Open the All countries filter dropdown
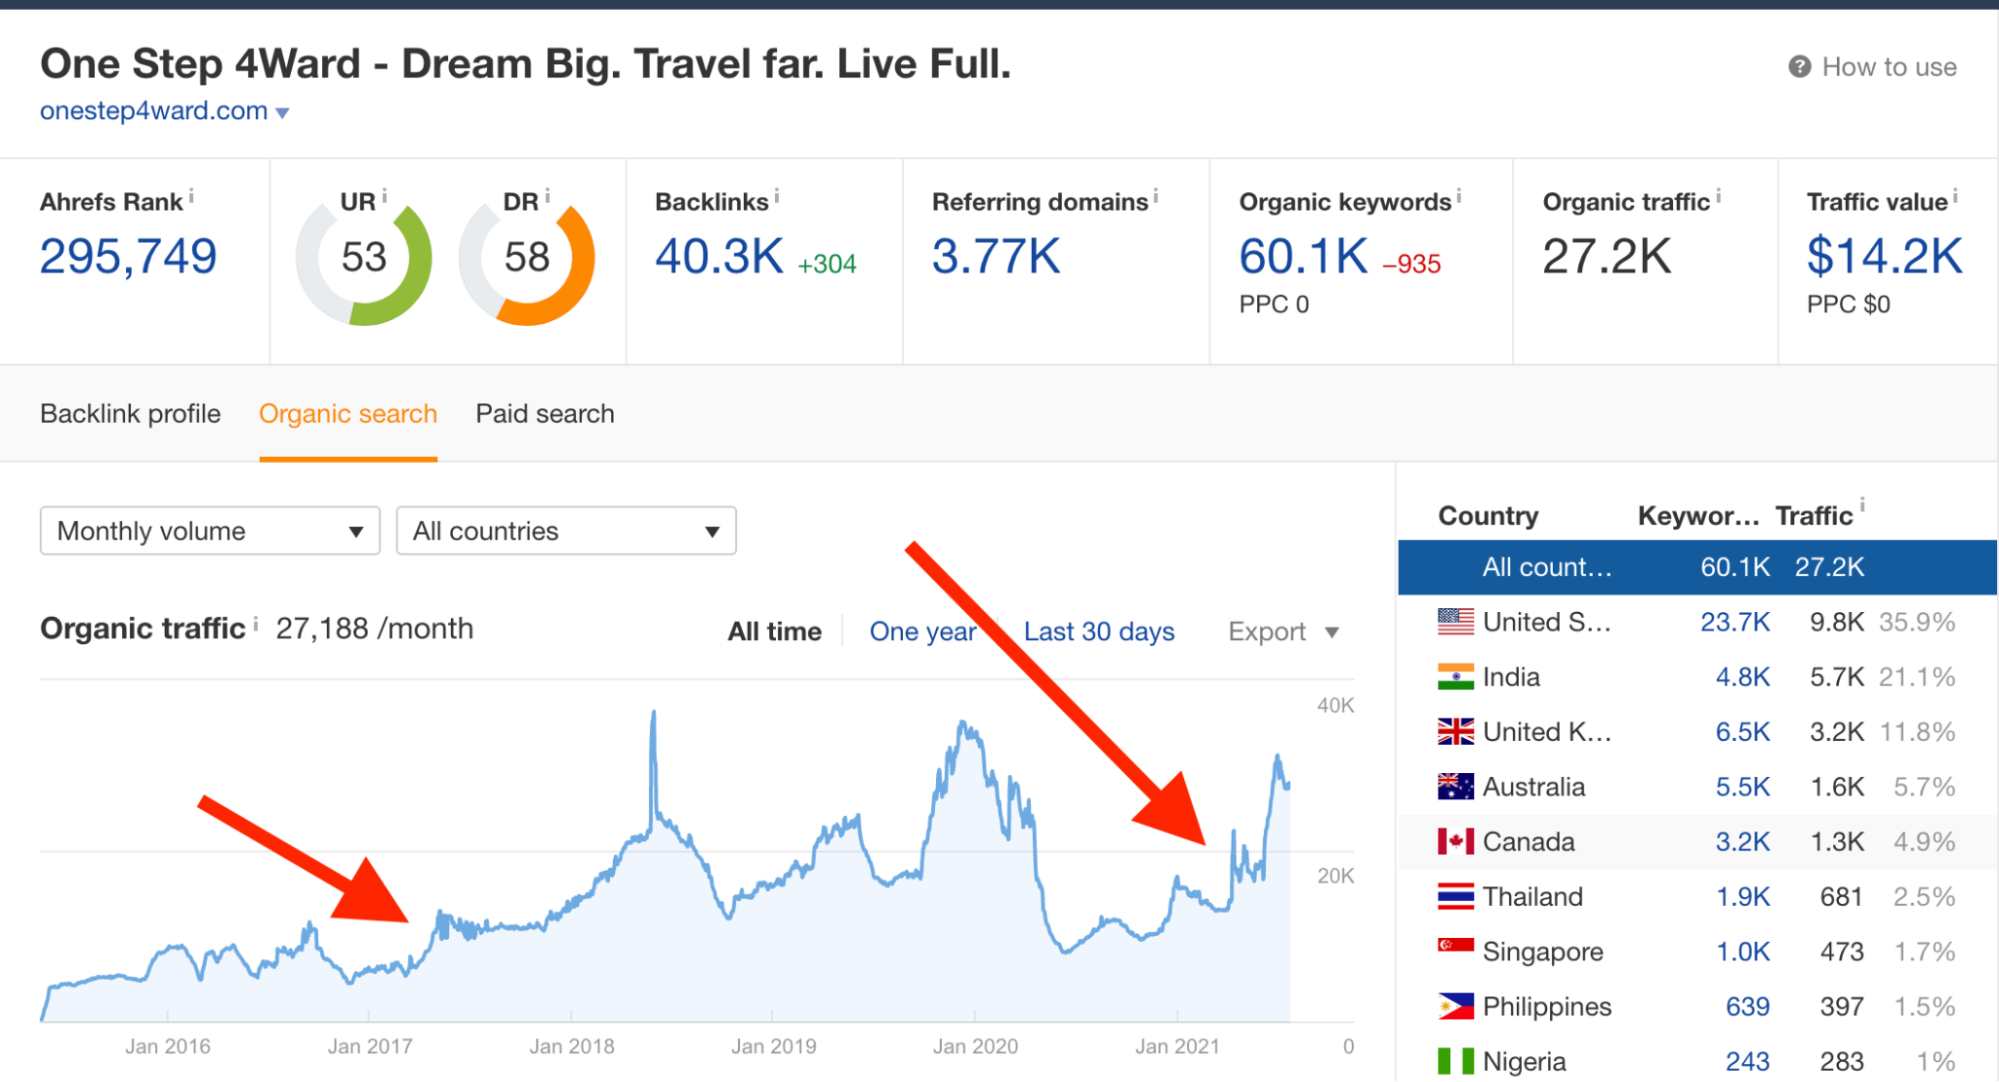Screen dimensions: 1999x1082 (565, 530)
